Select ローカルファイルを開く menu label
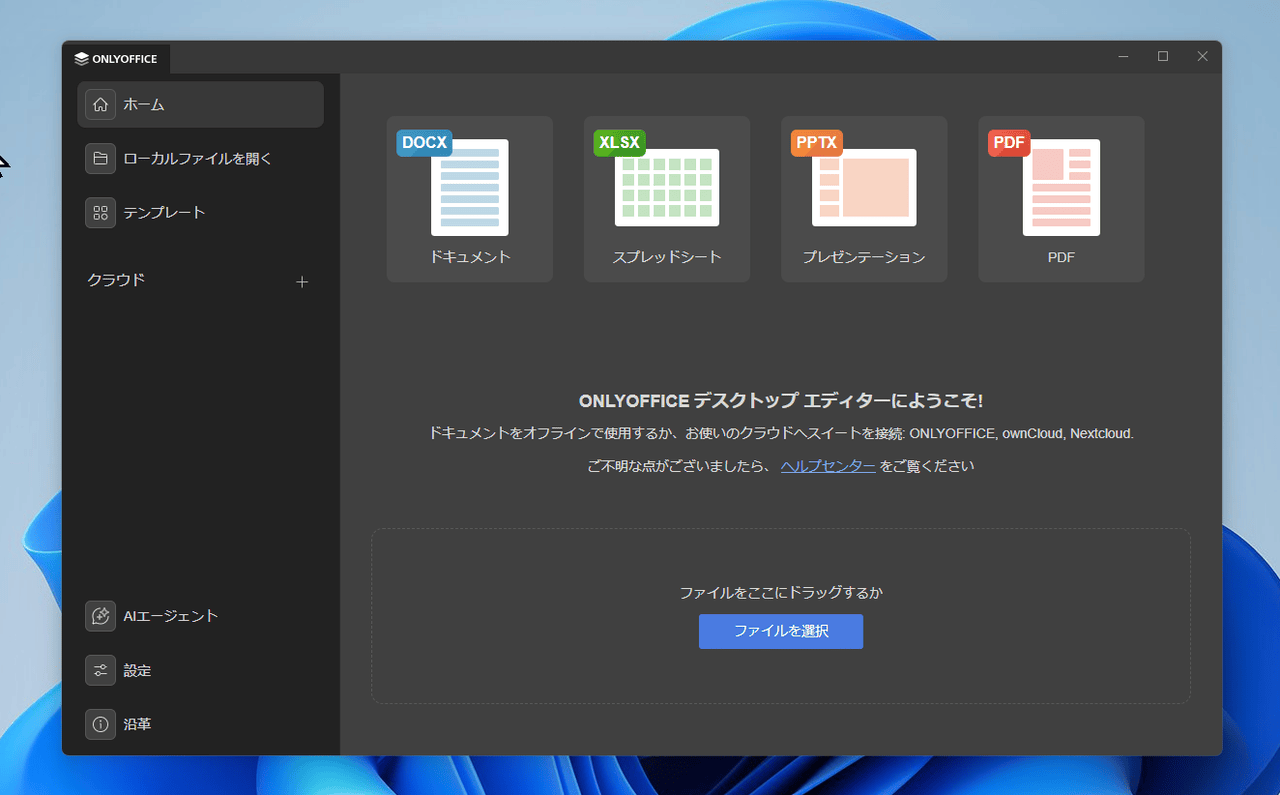 click(198, 158)
